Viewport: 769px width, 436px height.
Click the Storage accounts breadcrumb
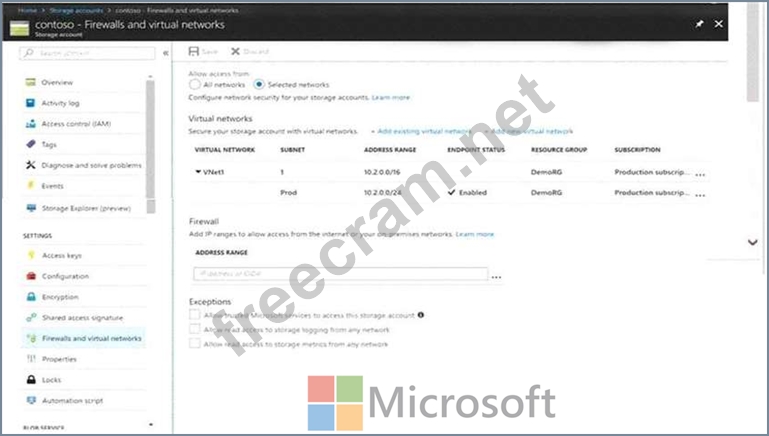[76, 10]
